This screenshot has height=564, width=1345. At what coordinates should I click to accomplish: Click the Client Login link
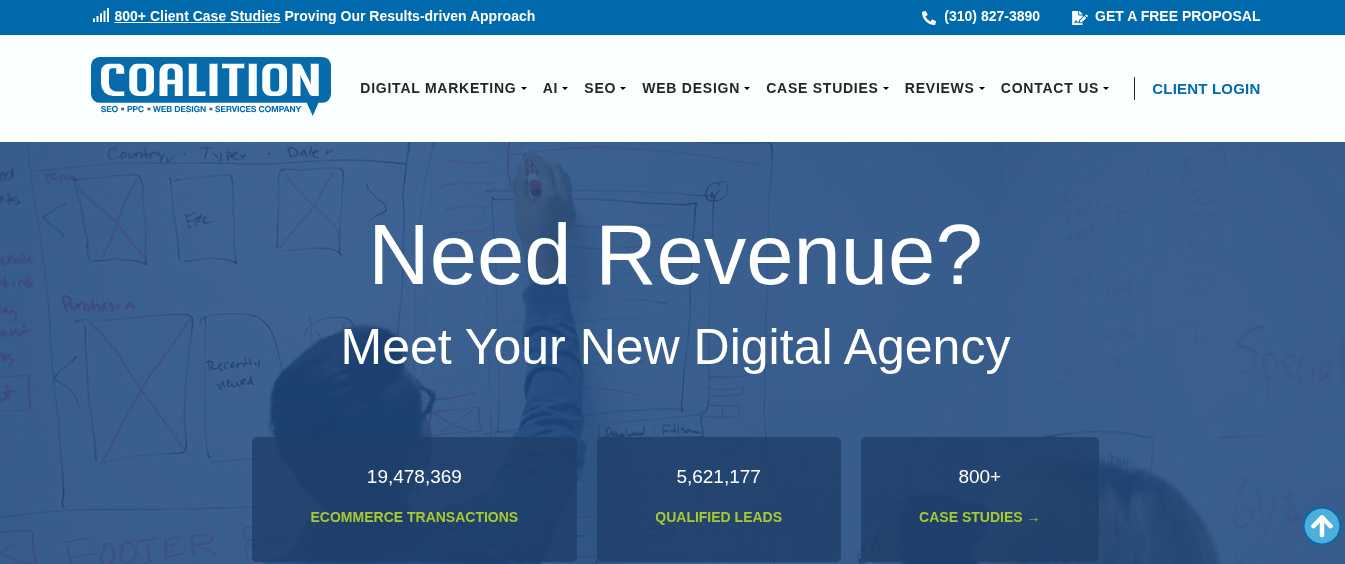point(1205,88)
